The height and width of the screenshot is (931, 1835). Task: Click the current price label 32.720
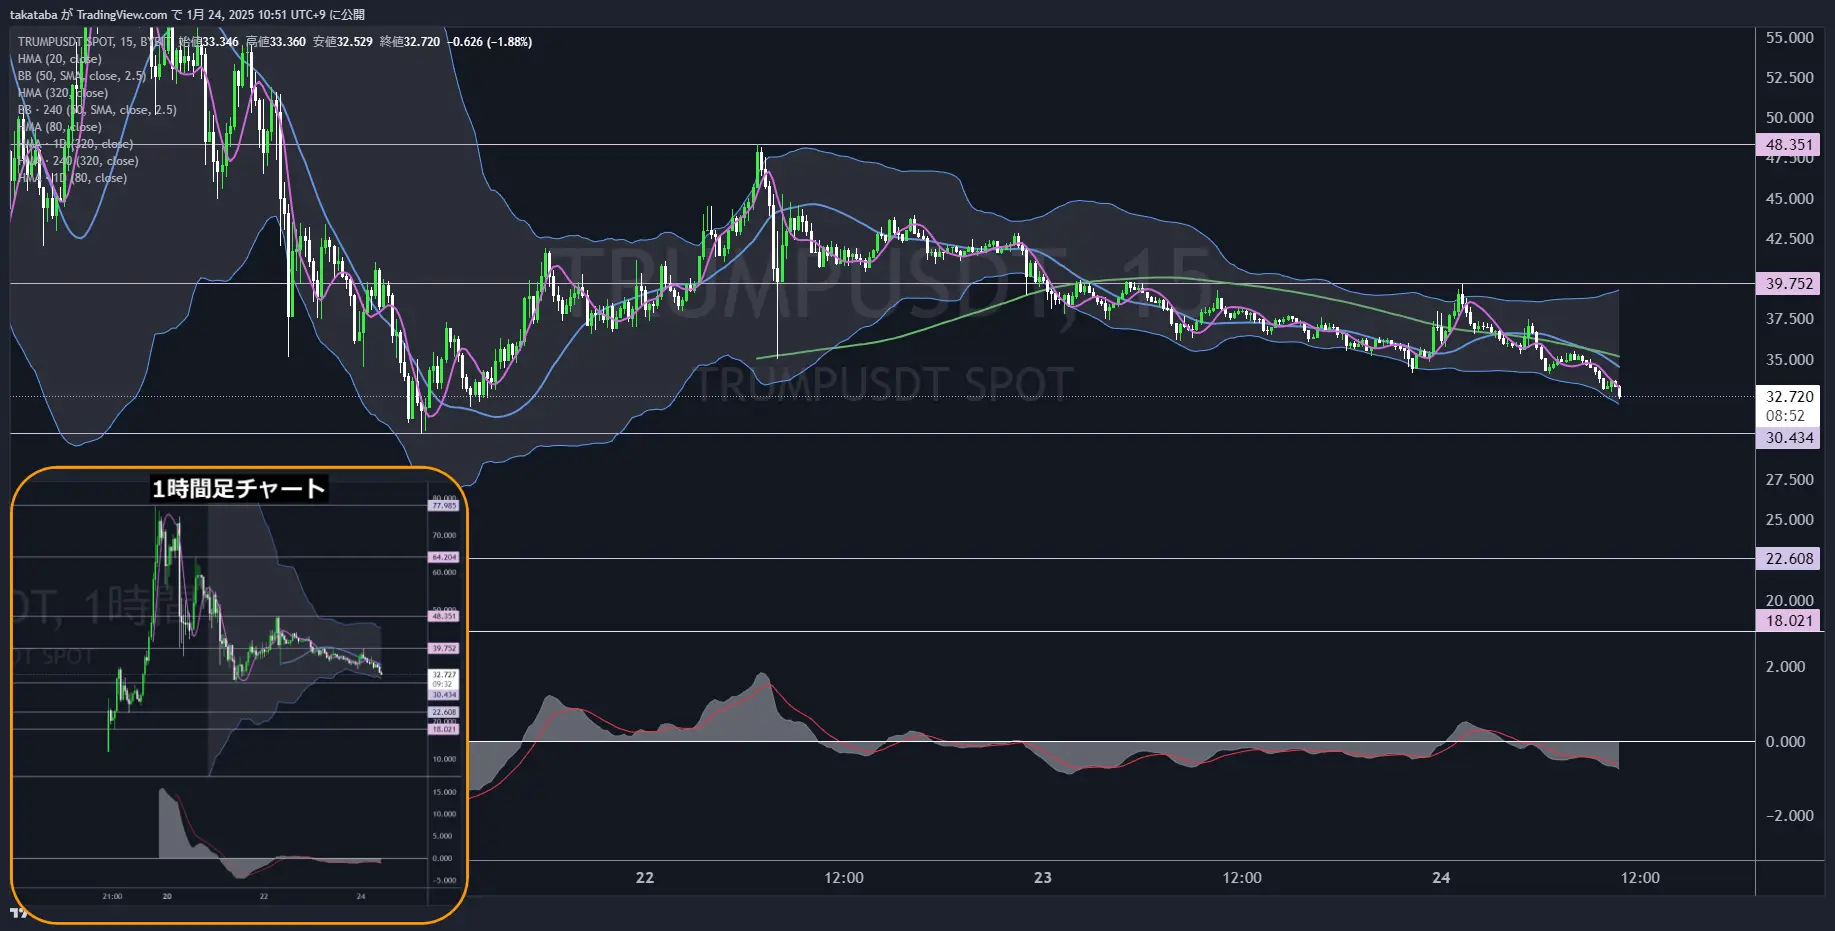coord(1788,397)
